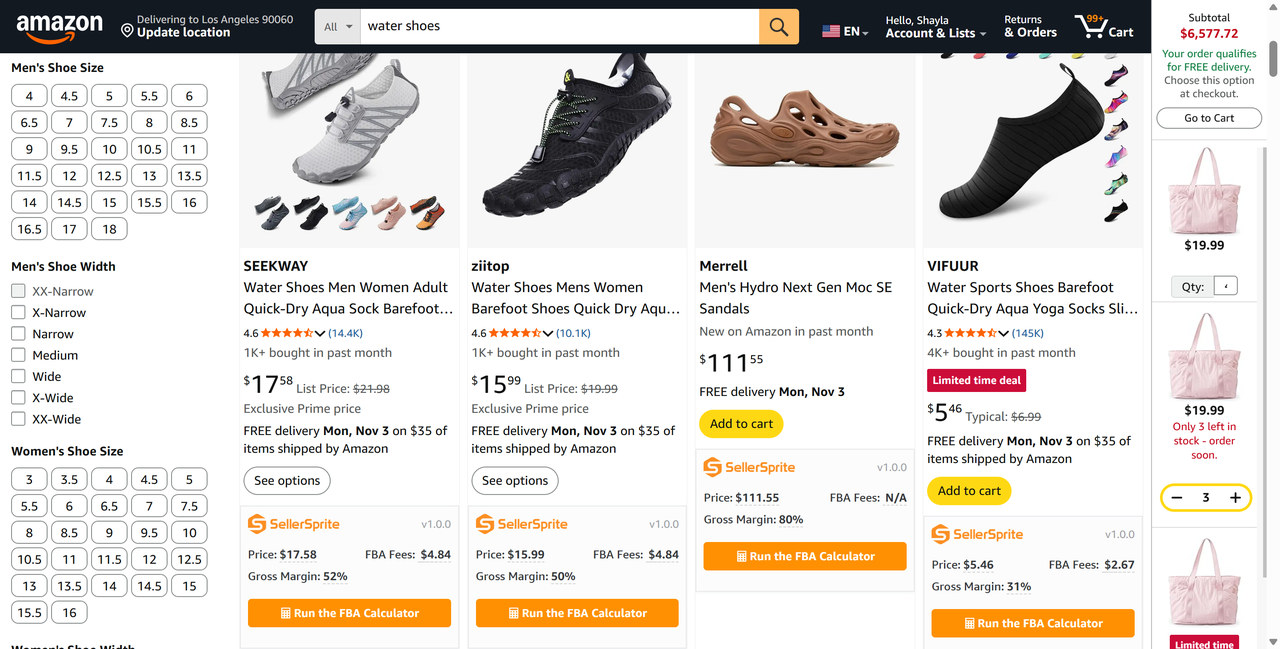Expand SEEKWAY rating breakdown chevron
Screen dimensions: 1280x649
pos(320,333)
